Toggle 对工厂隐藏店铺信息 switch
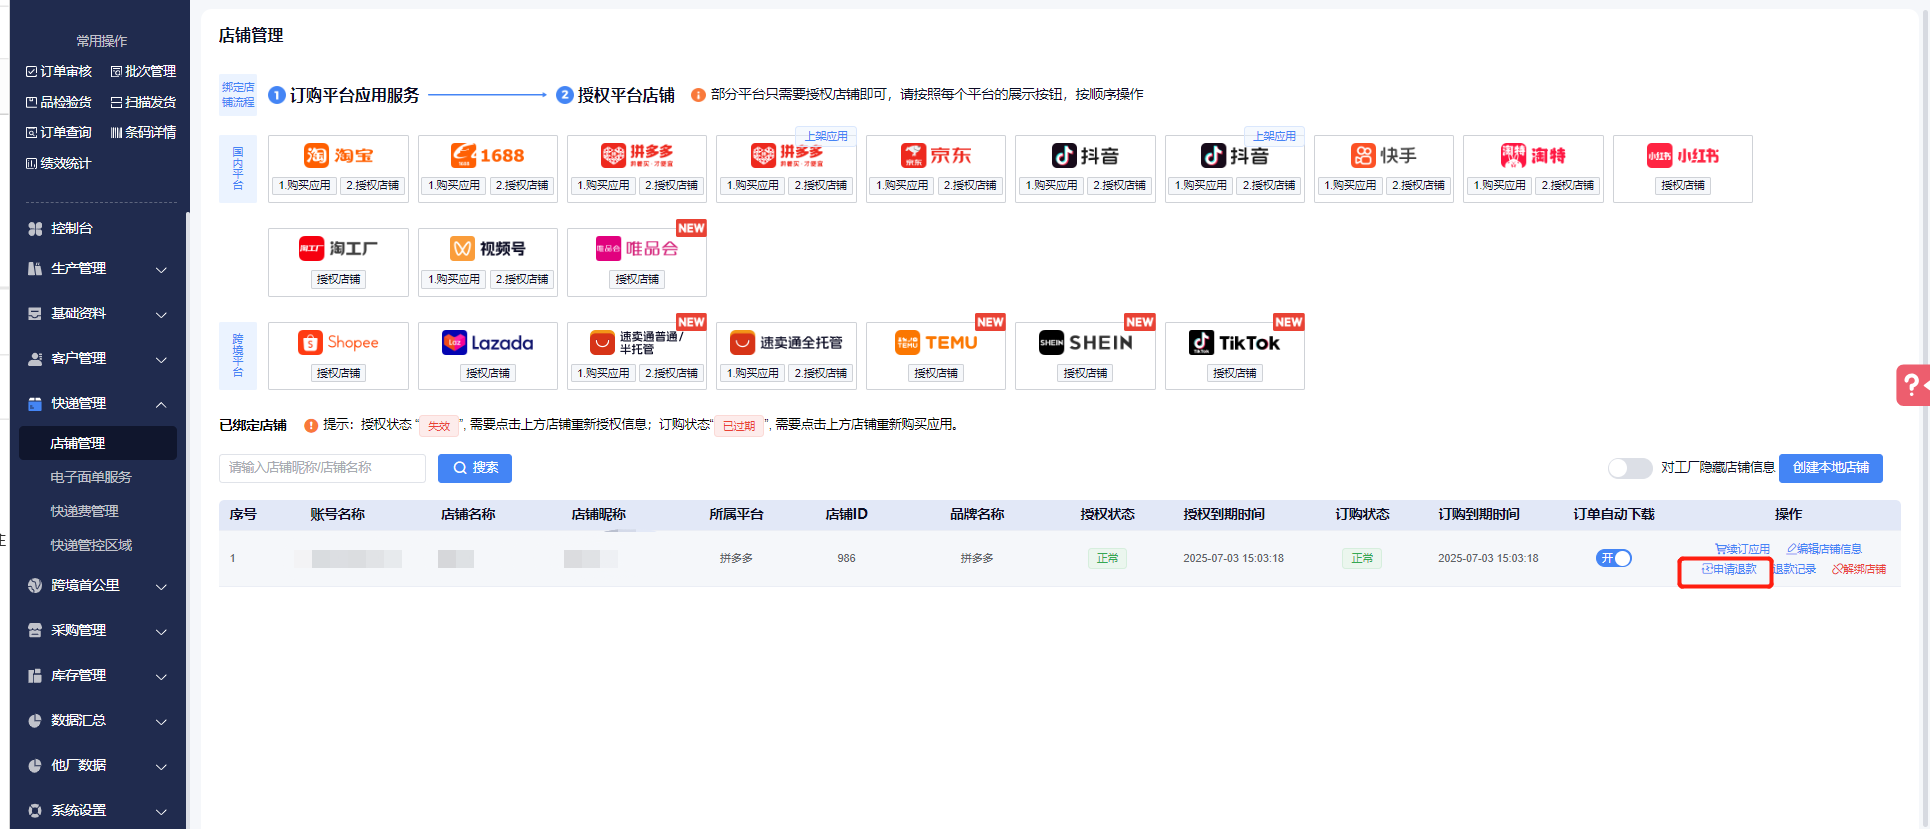The width and height of the screenshot is (1930, 829). coord(1630,468)
